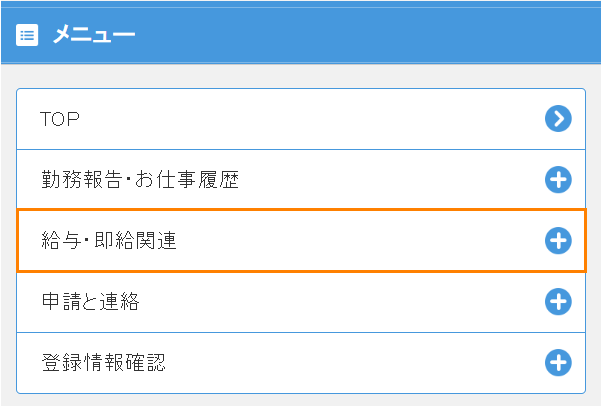Click the list icon beside メニュー header

click(27, 35)
